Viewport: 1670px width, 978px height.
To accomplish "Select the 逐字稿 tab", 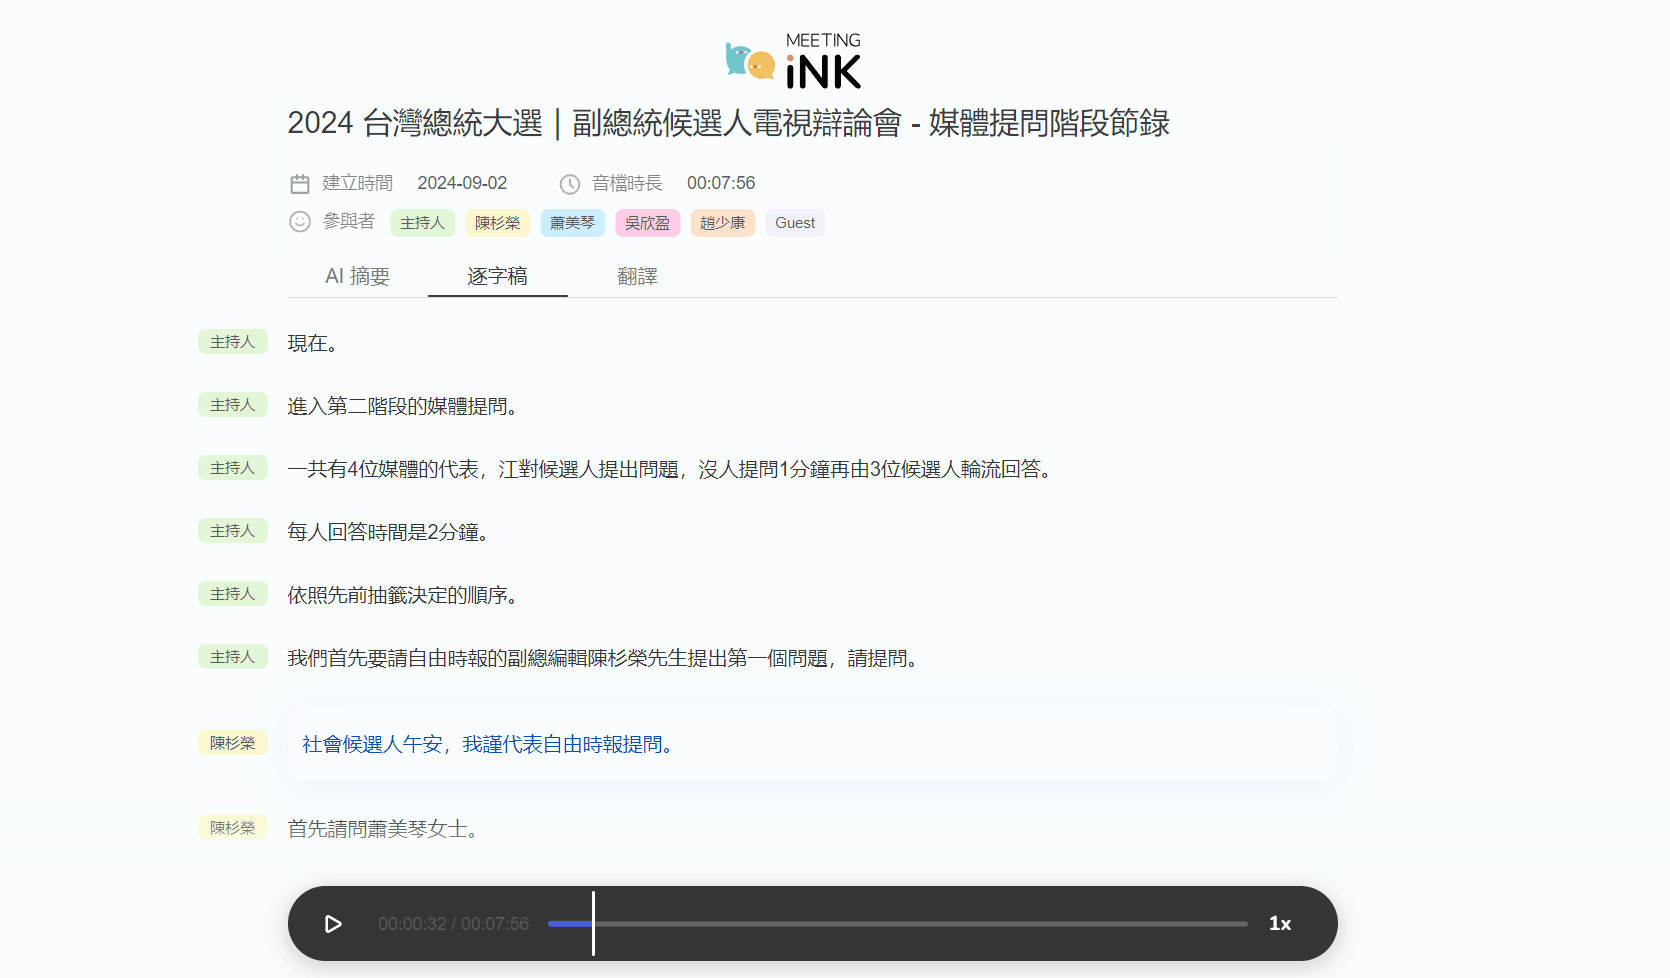I will [497, 277].
